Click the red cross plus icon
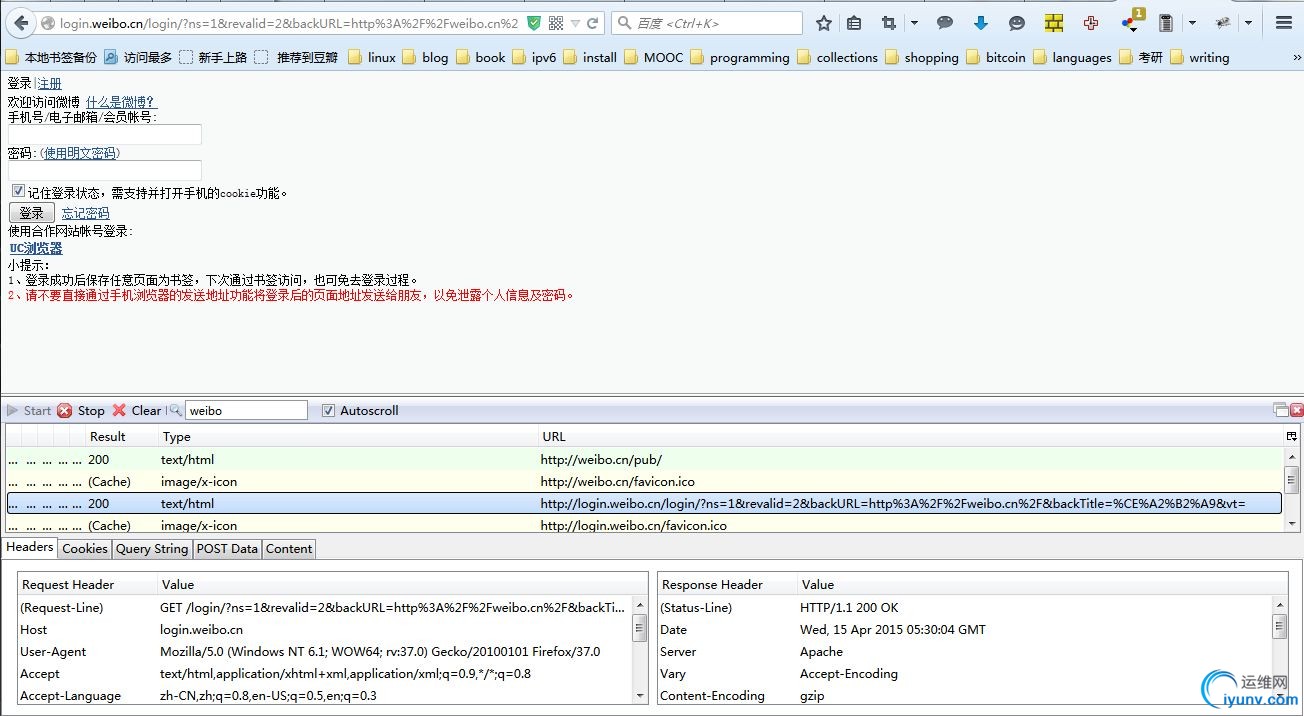Viewport: 1304px width, 716px height. pos(1091,23)
